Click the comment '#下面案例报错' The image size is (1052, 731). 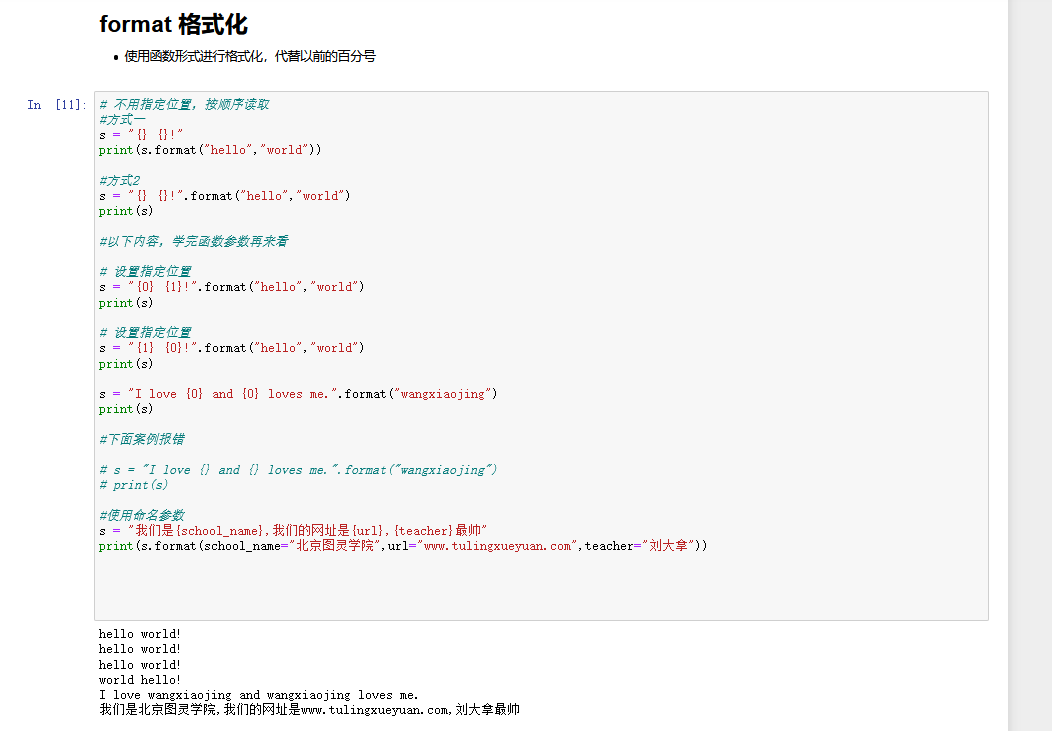click(x=142, y=439)
